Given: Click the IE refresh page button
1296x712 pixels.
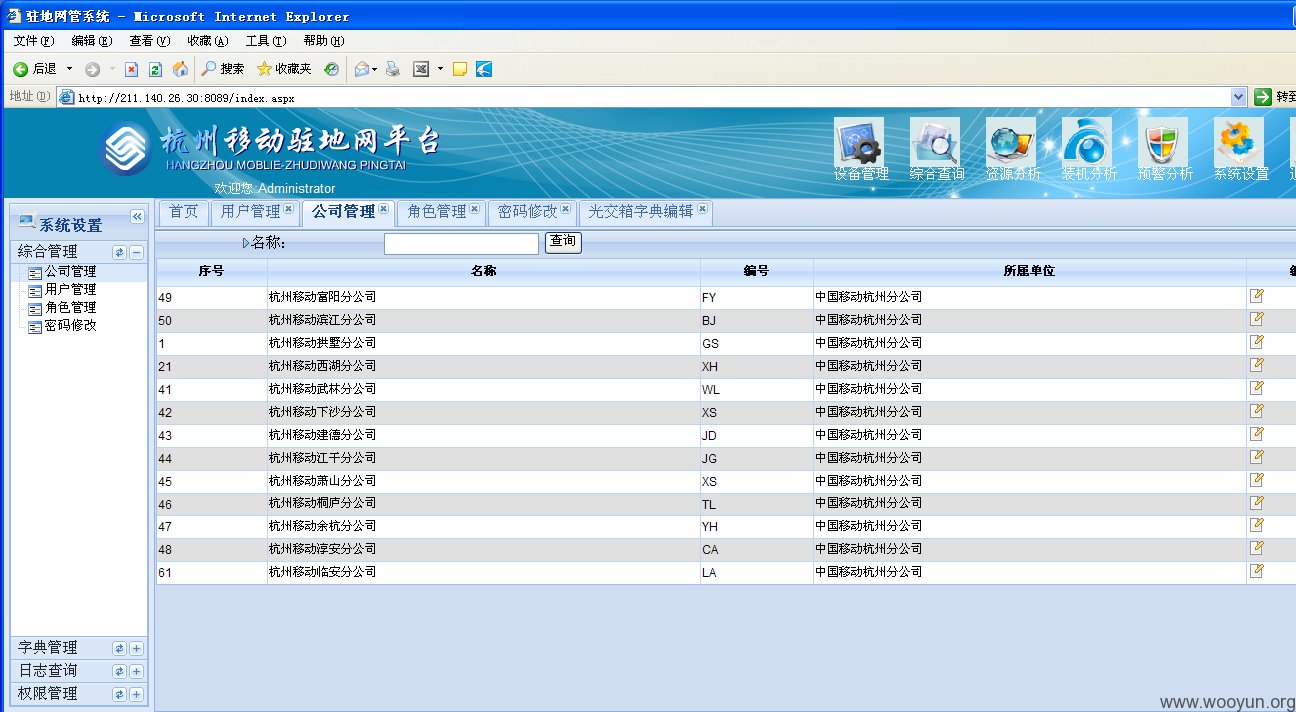Looking at the screenshot, I should point(155,69).
